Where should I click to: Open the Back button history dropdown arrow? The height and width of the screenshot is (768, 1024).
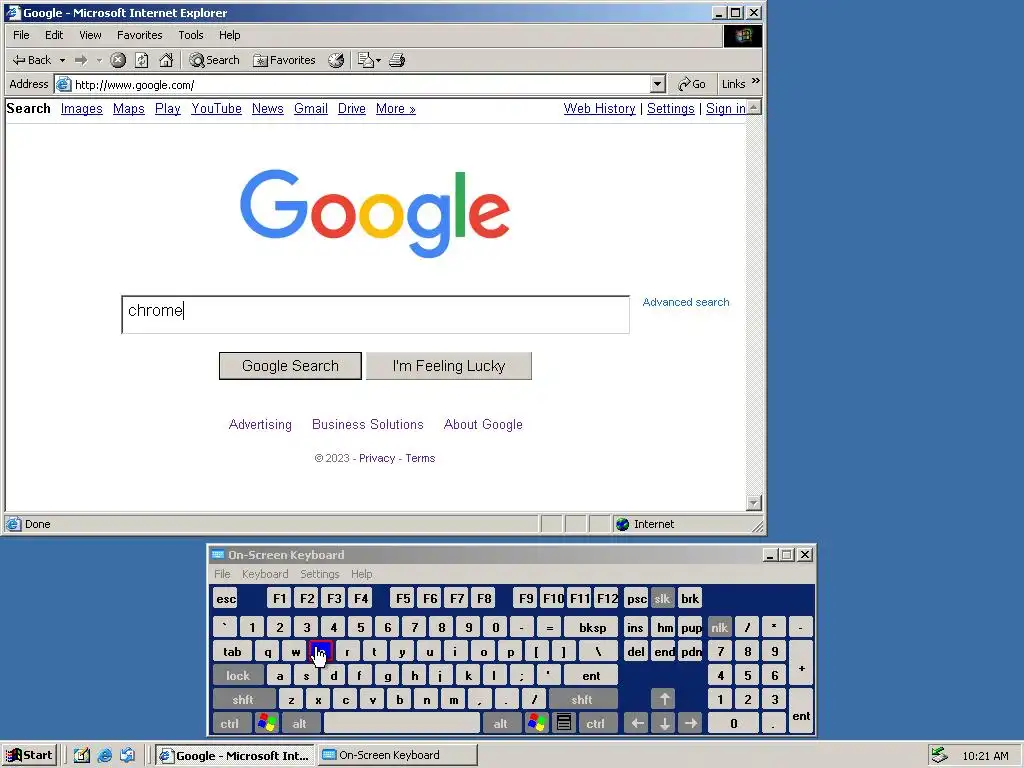(62, 60)
